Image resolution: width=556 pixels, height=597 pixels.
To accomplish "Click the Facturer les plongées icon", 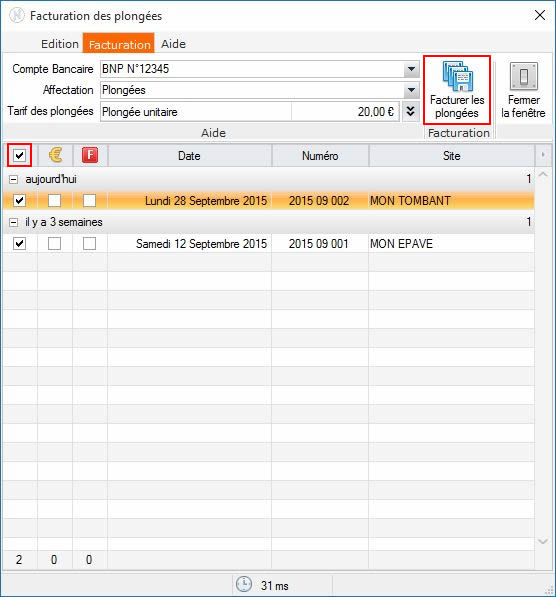I will pos(457,76).
